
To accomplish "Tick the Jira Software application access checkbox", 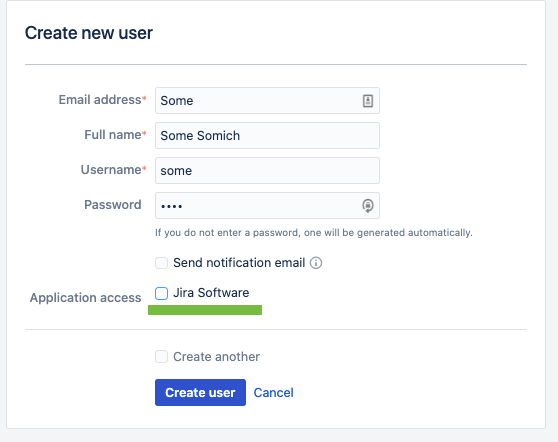I will tap(161, 293).
